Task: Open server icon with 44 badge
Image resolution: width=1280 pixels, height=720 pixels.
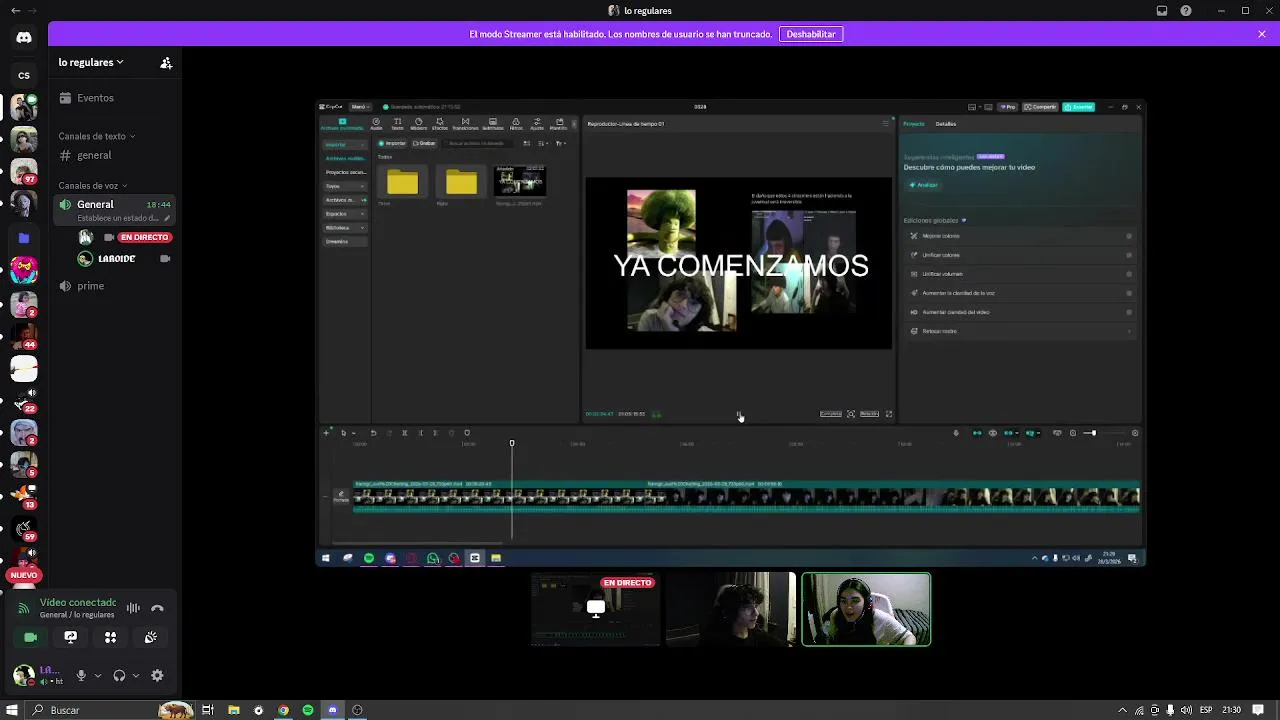Action: pyautogui.click(x=24, y=336)
